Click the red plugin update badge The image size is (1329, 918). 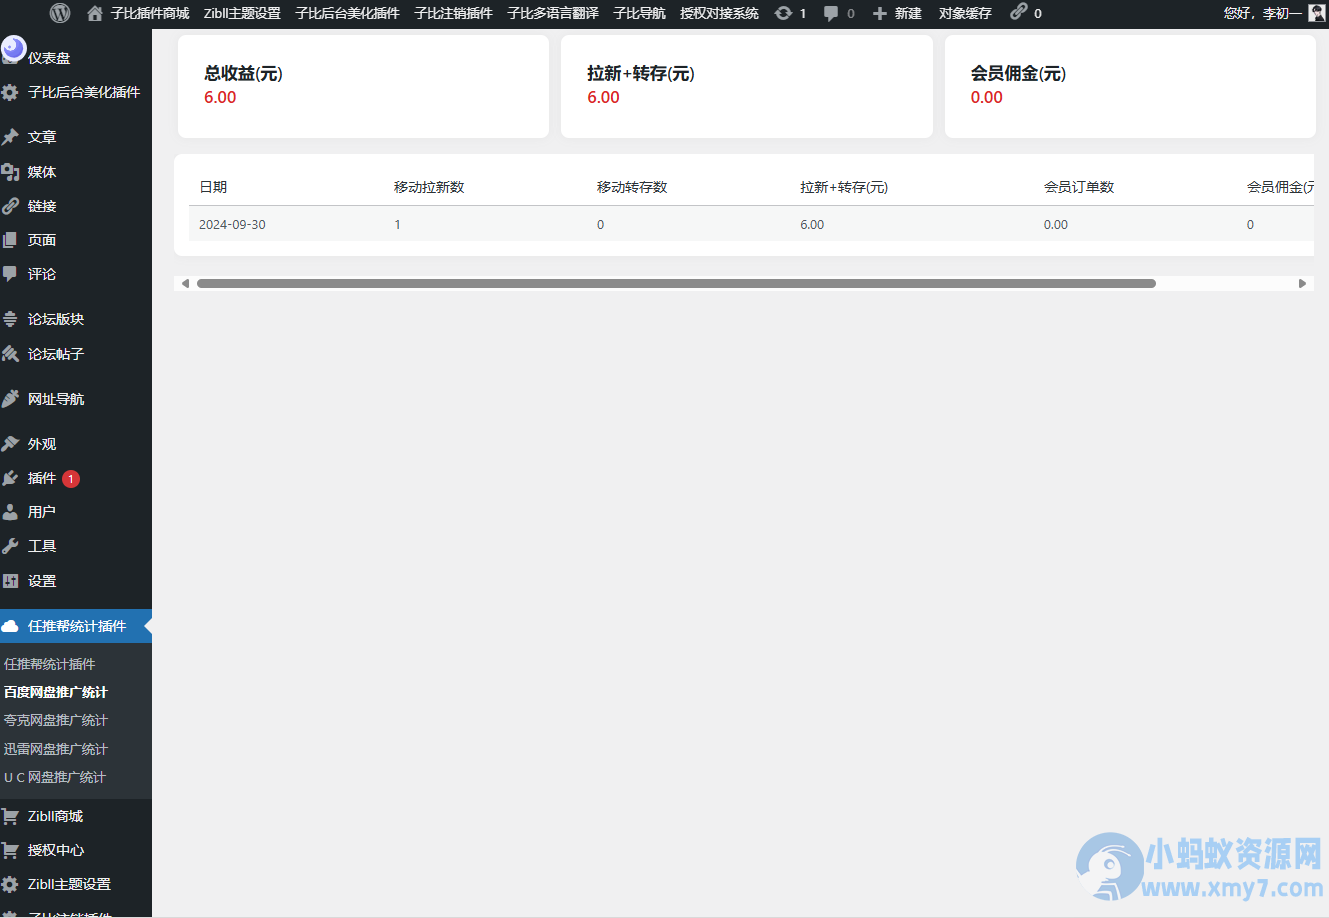(x=71, y=479)
